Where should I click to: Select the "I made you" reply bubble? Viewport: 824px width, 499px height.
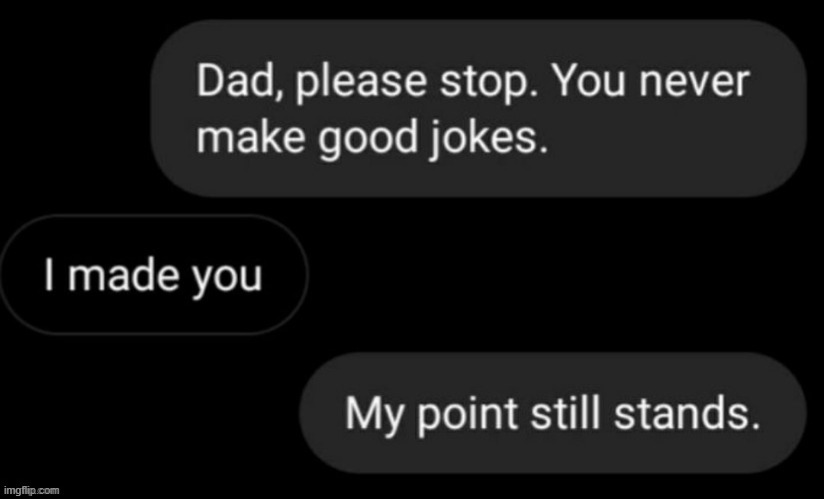click(x=152, y=274)
